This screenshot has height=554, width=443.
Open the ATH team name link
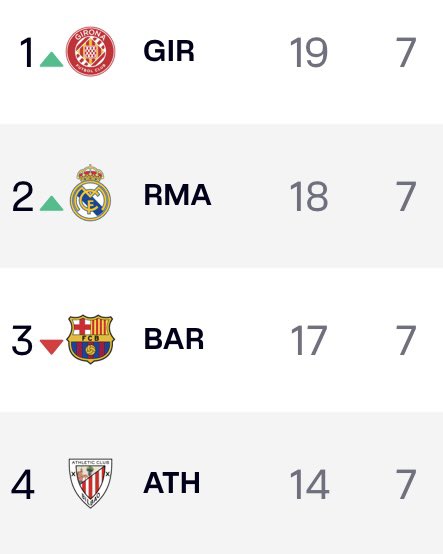[x=172, y=483]
